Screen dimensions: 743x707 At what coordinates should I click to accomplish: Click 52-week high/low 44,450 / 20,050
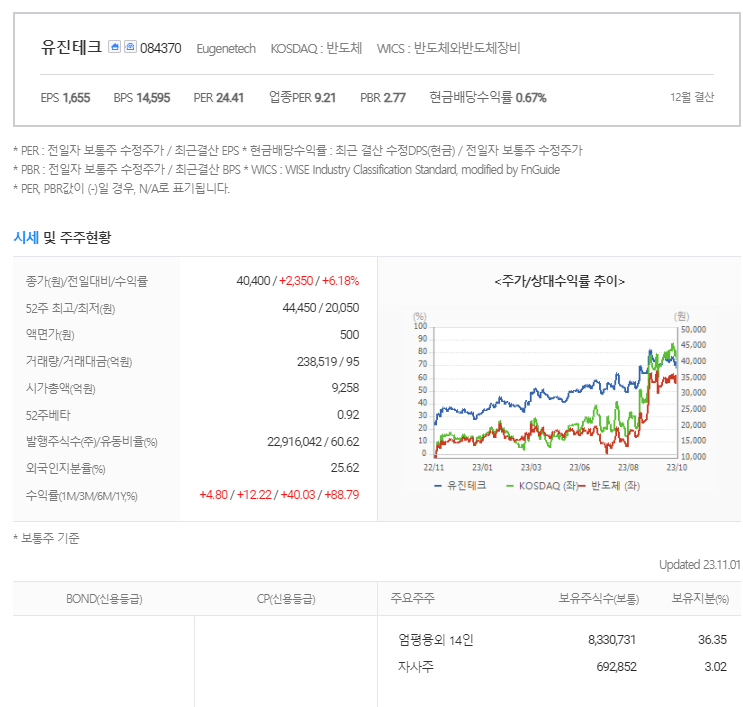(x=321, y=308)
